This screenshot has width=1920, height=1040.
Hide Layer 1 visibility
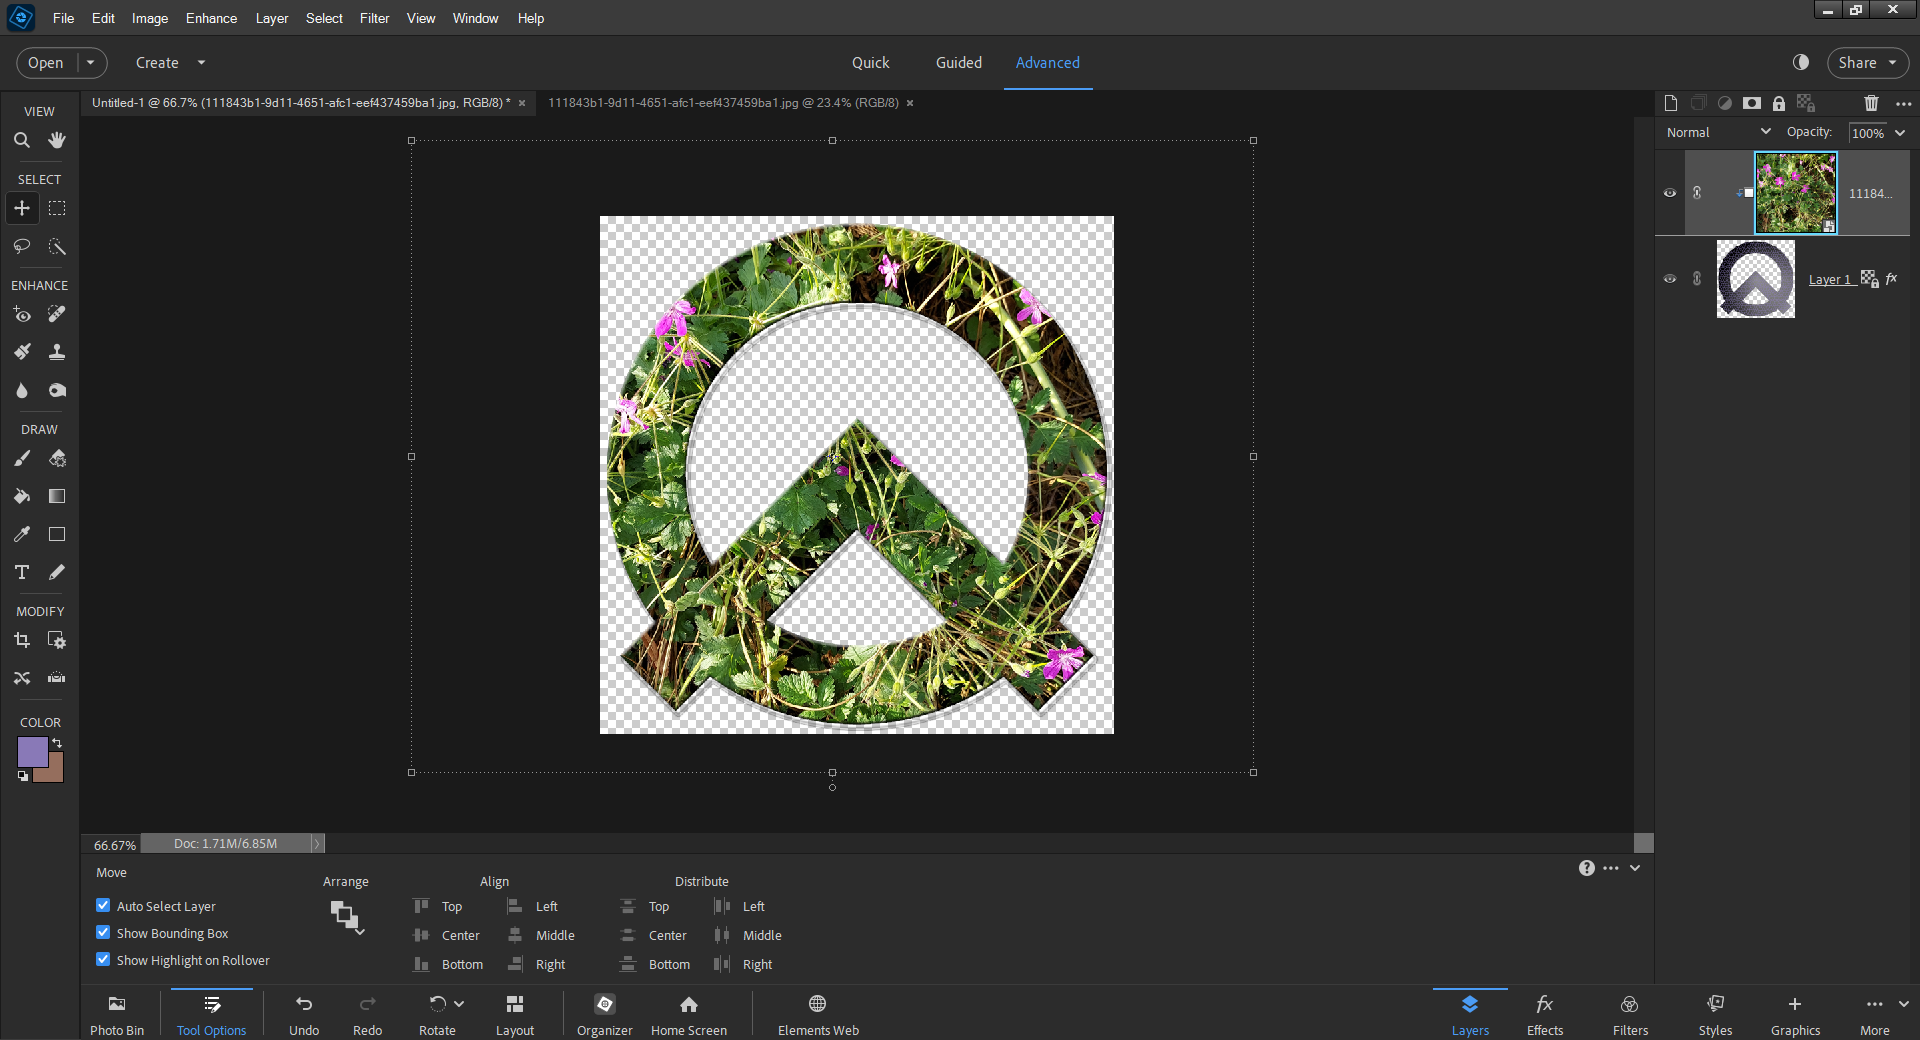click(1669, 279)
